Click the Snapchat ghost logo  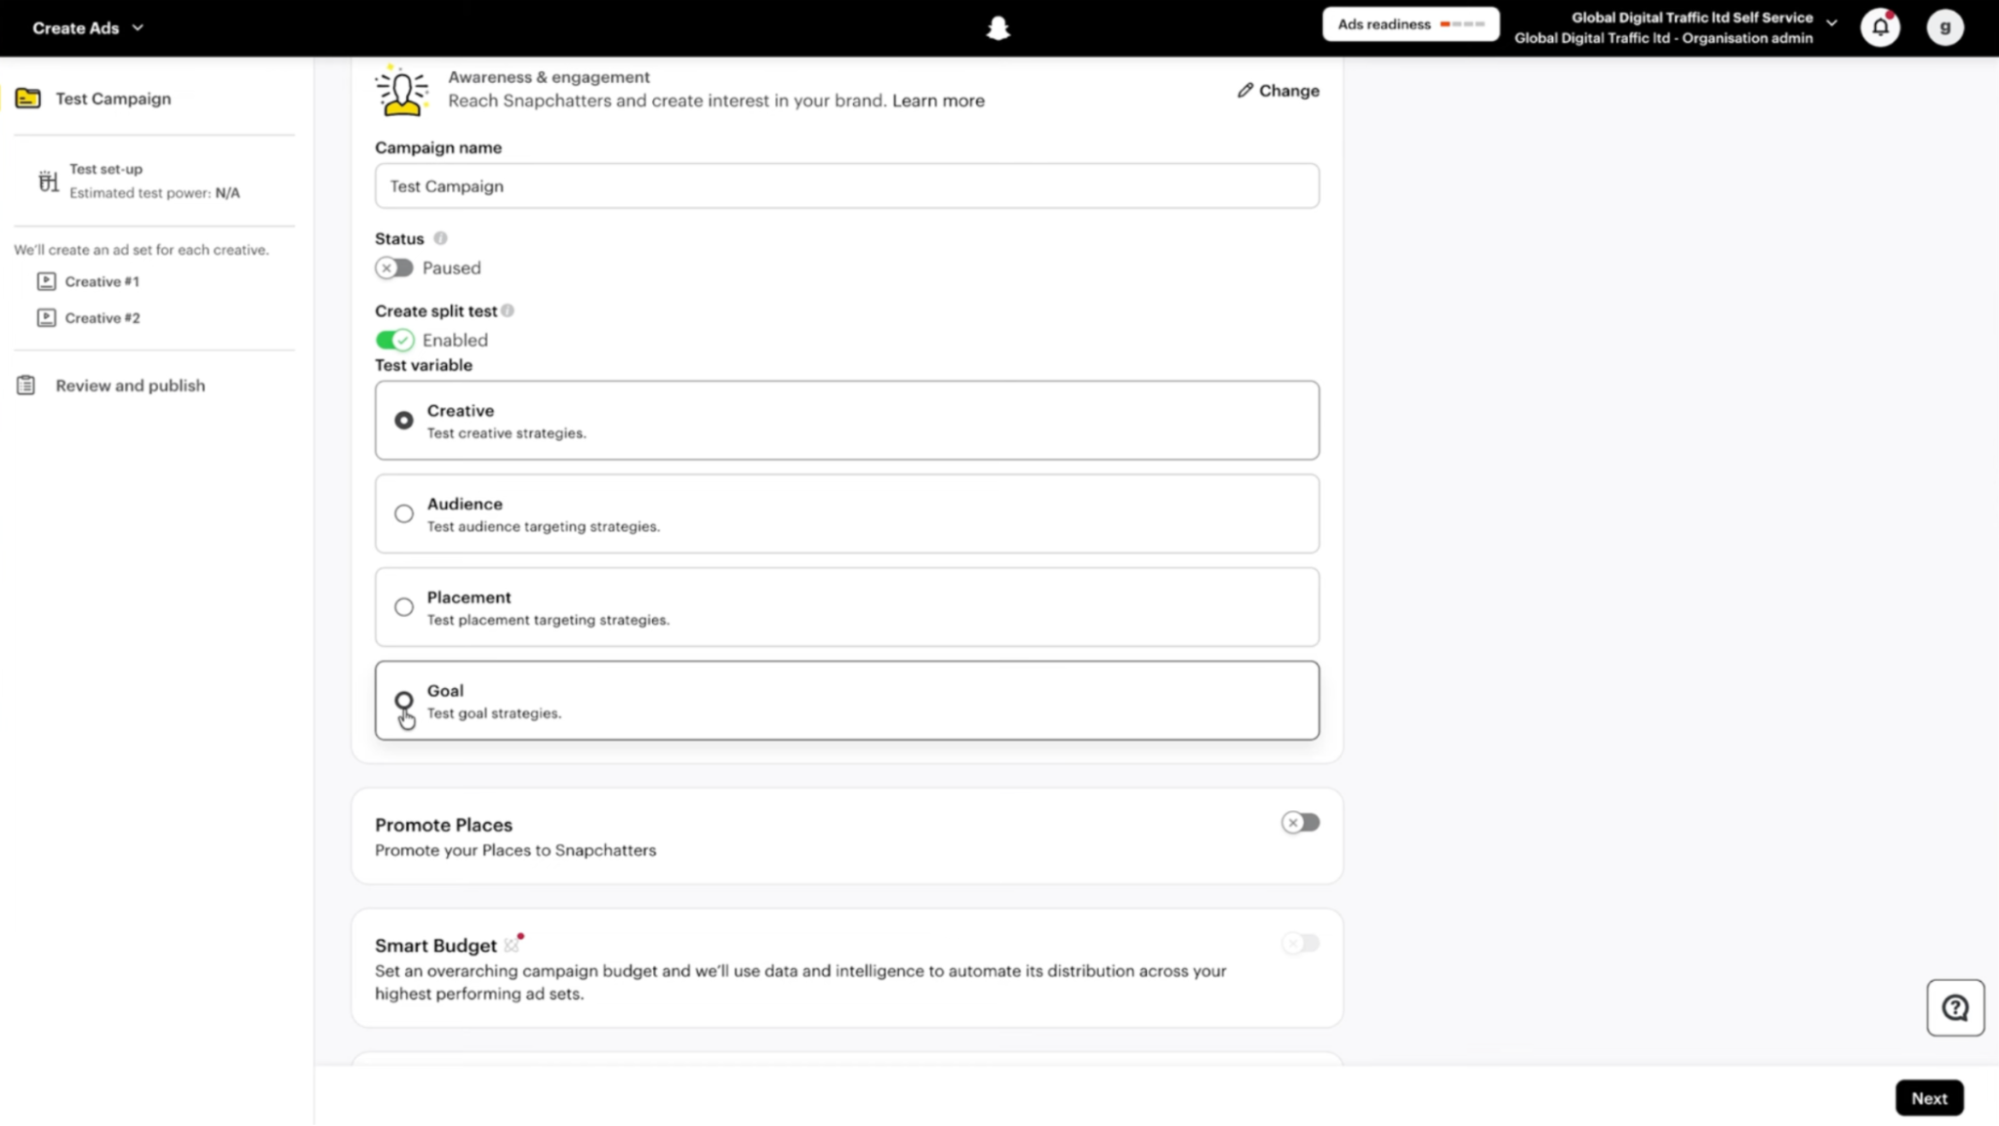997,28
